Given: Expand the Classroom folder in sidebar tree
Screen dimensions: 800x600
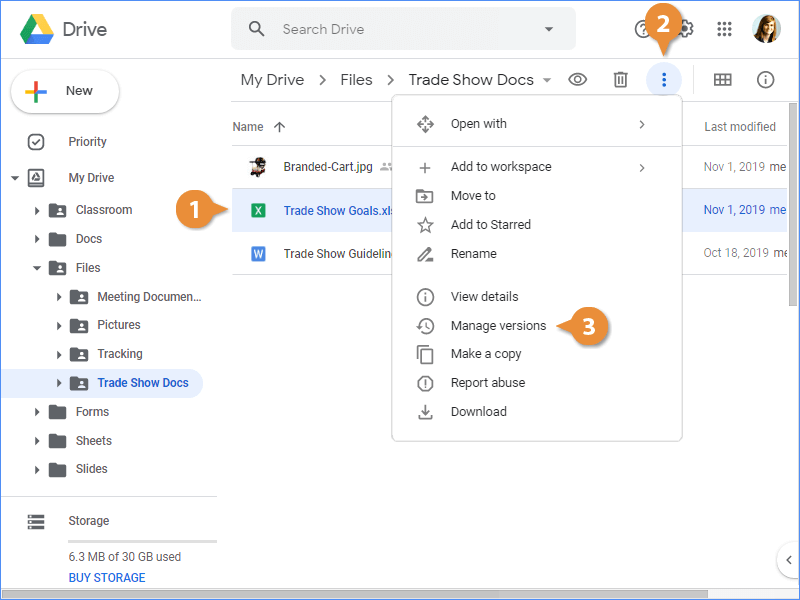Looking at the screenshot, I should point(37,211).
